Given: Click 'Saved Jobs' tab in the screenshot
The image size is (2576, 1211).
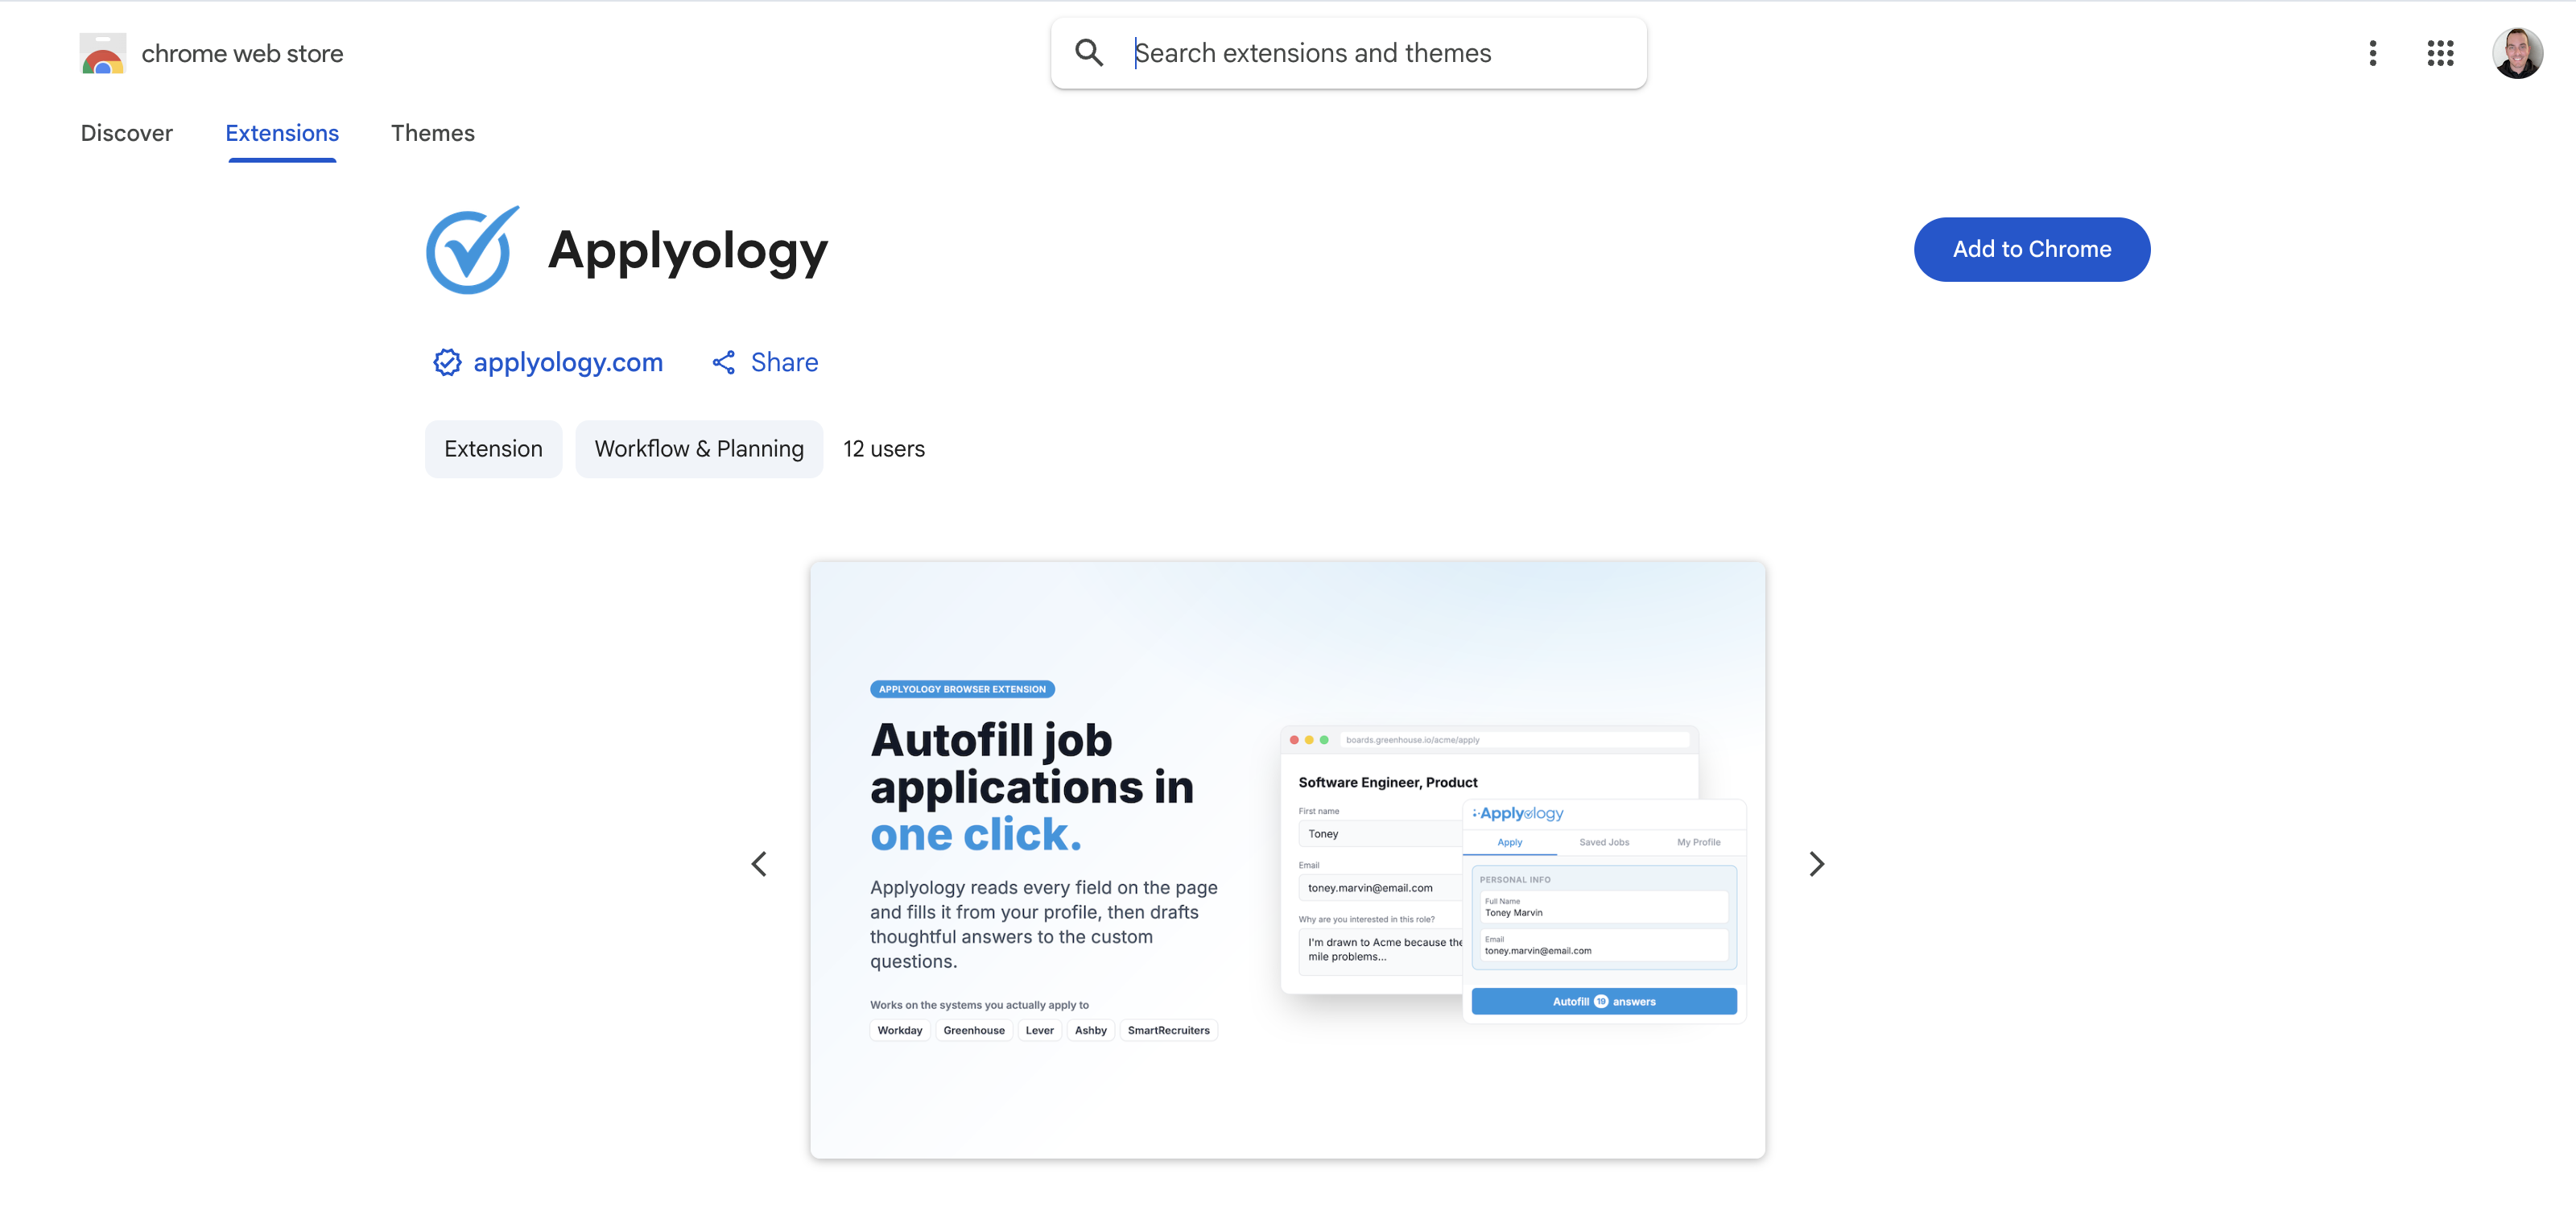Looking at the screenshot, I should point(1604,842).
